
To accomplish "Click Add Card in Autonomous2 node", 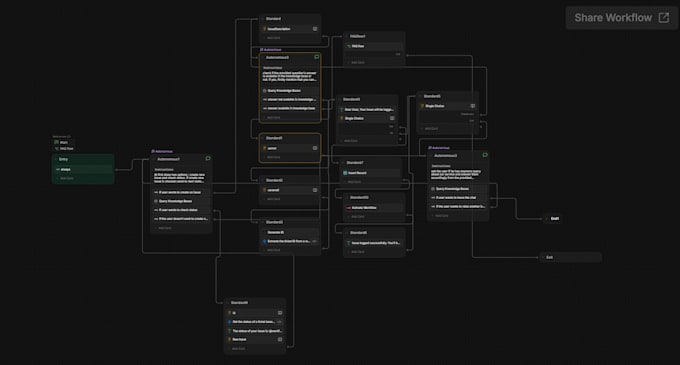I will 273,117.
